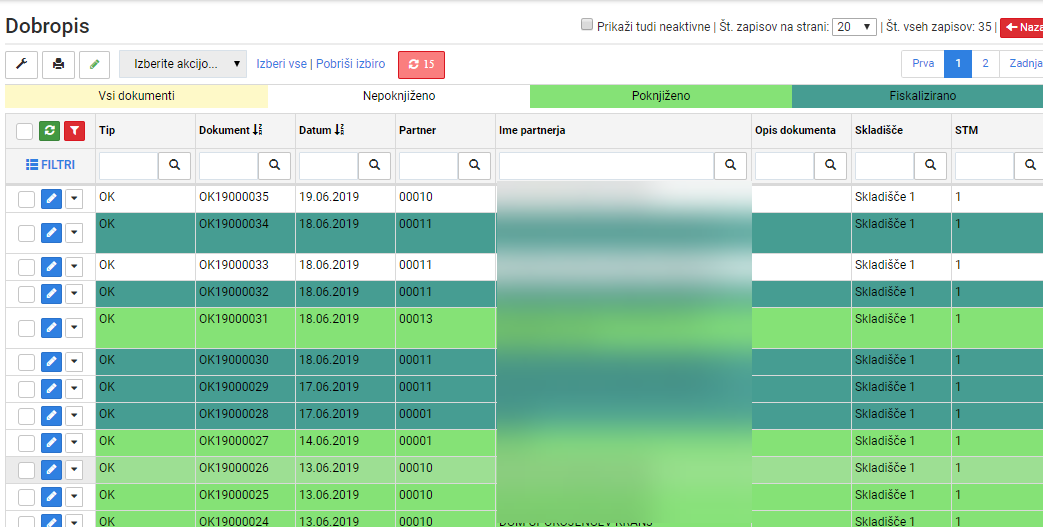The height and width of the screenshot is (527, 1043).
Task: Expand row actions arrow for OK19000027
Action: pyautogui.click(x=74, y=442)
